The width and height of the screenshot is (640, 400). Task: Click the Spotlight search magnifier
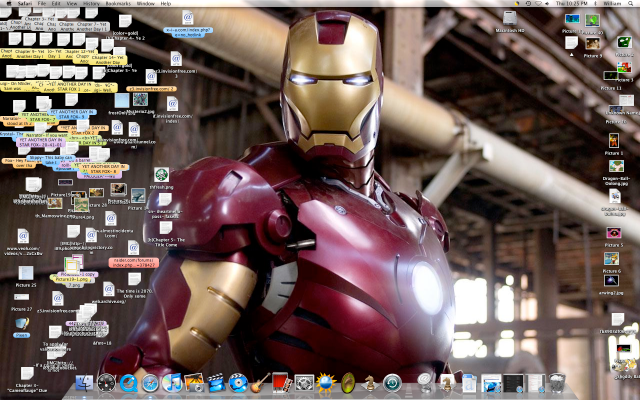tap(632, 4)
